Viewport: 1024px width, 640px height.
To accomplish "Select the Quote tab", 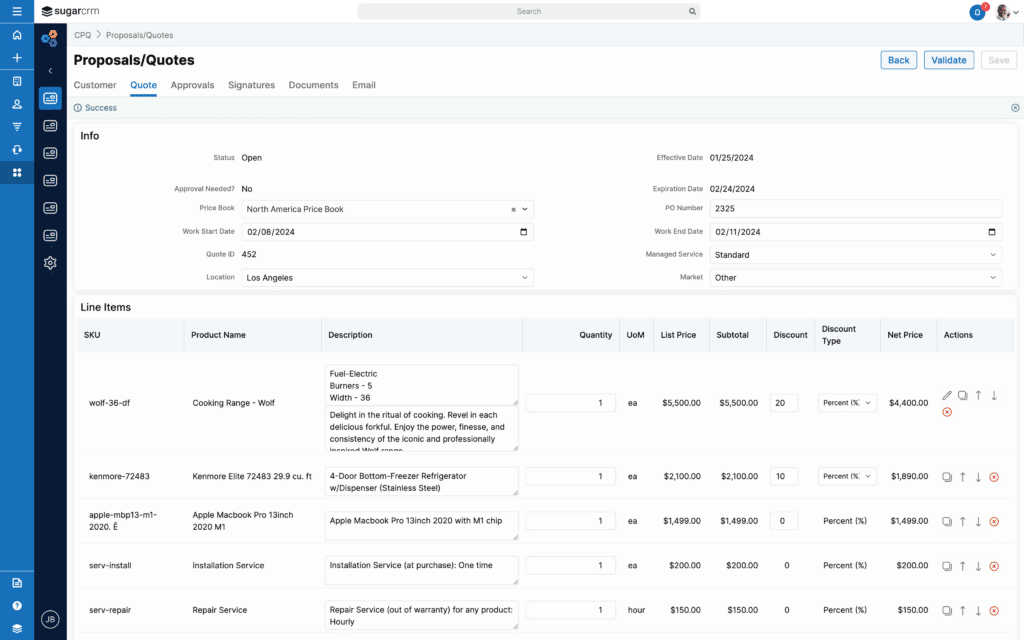I will coord(143,85).
